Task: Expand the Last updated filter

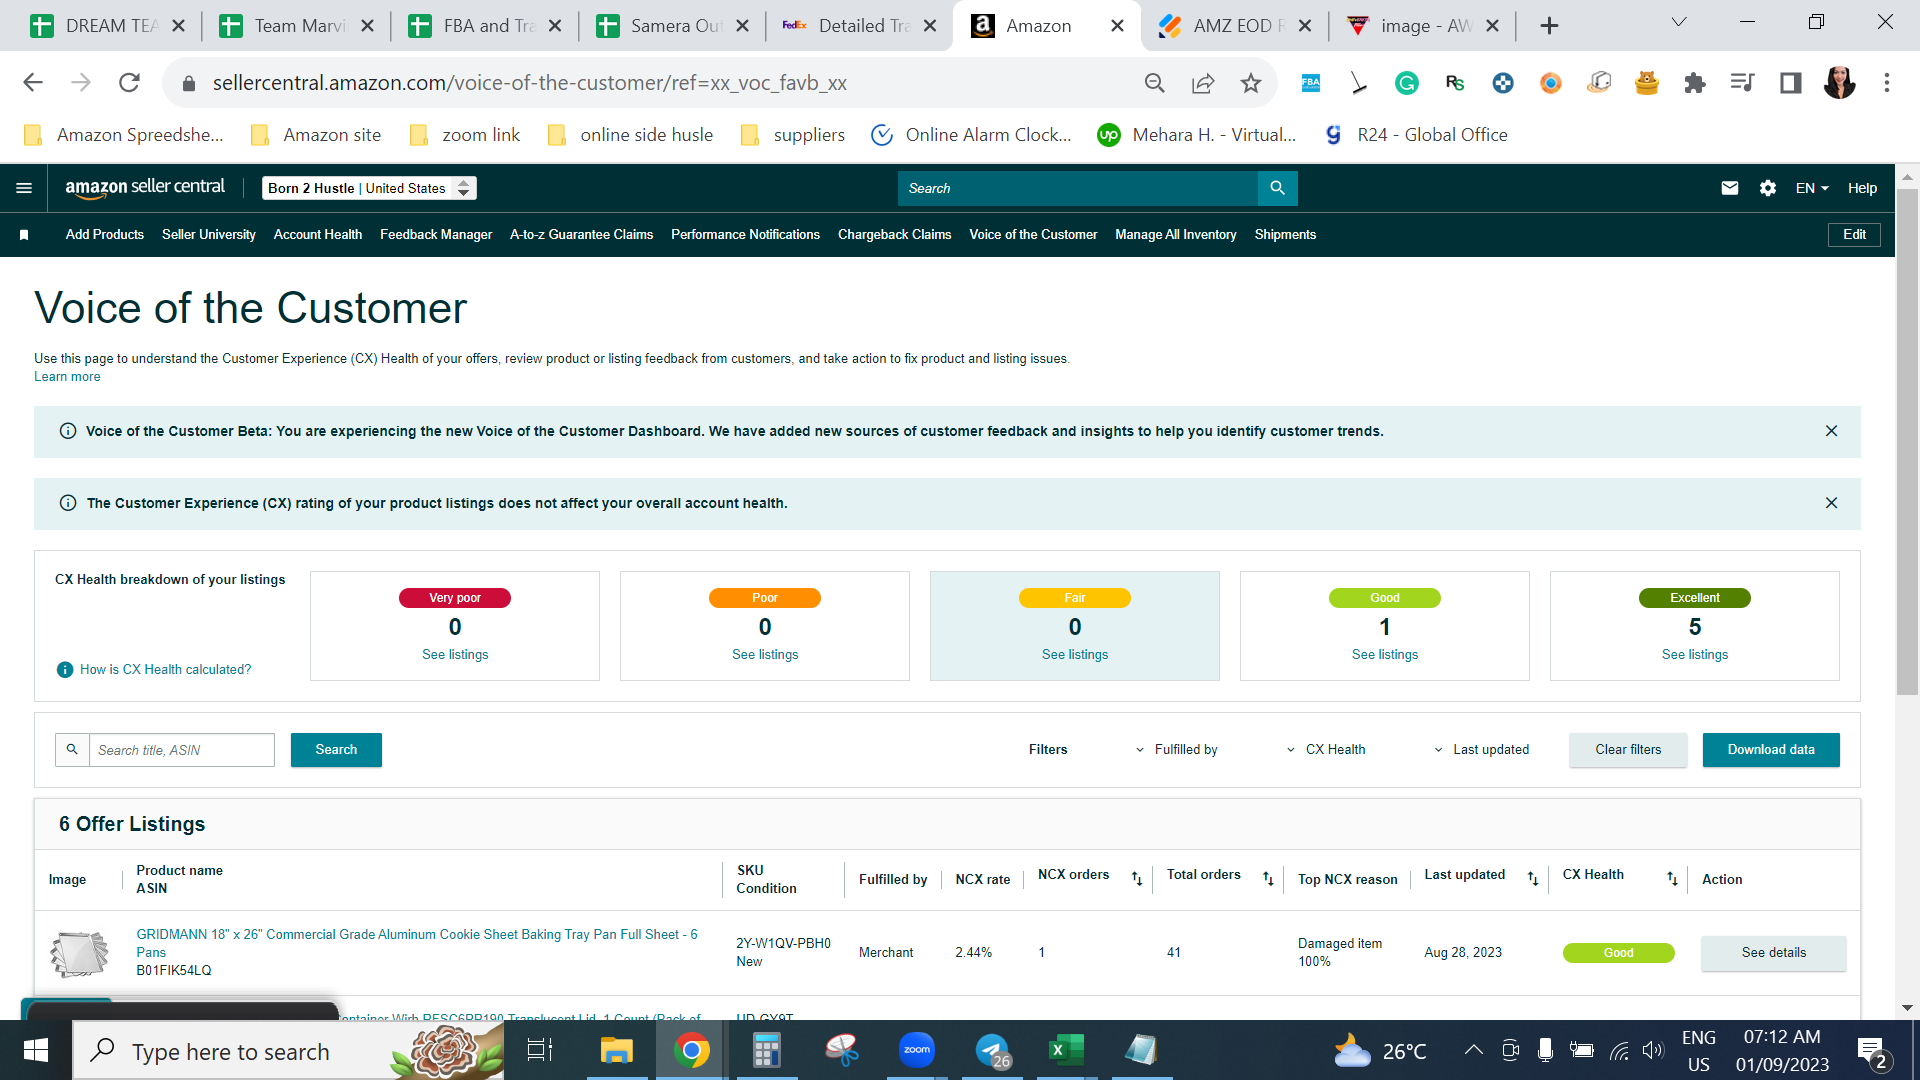Action: [1482, 750]
